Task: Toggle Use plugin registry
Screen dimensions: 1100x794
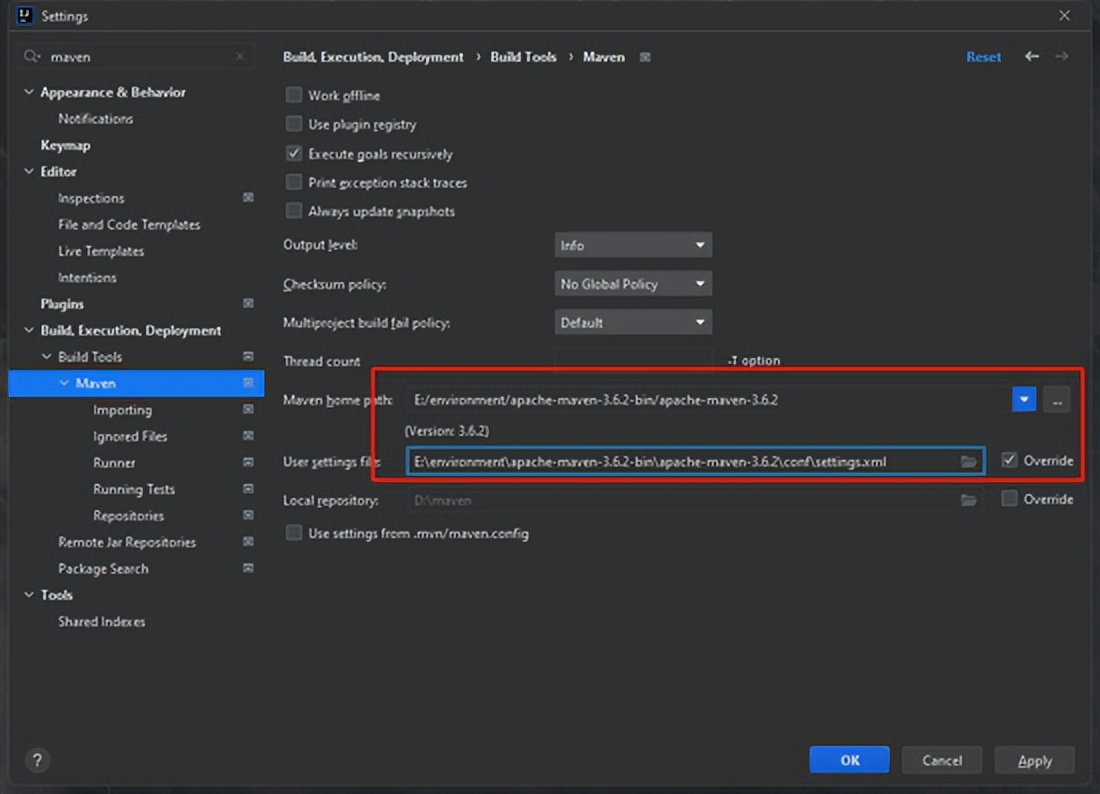Action: pos(294,124)
